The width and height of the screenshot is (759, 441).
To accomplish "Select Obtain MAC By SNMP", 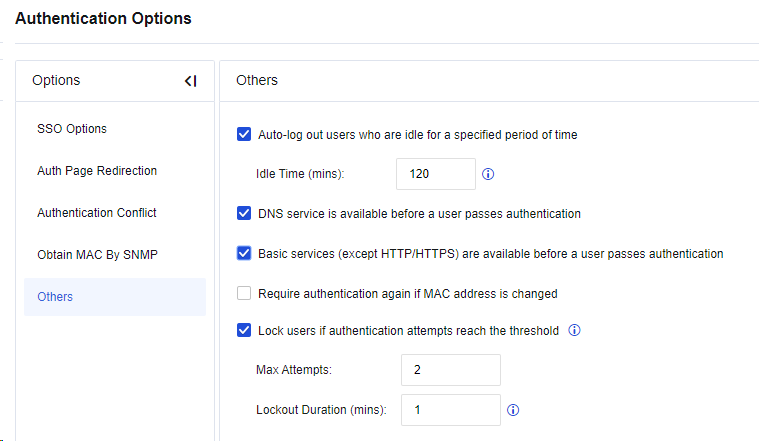I will pyautogui.click(x=97, y=255).
